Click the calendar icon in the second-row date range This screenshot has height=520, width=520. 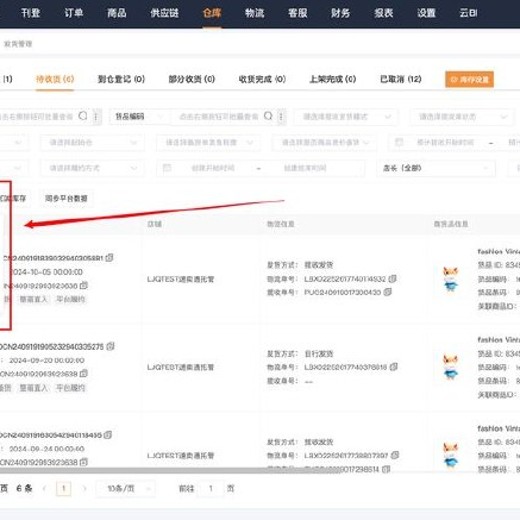pyautogui.click(x=399, y=142)
